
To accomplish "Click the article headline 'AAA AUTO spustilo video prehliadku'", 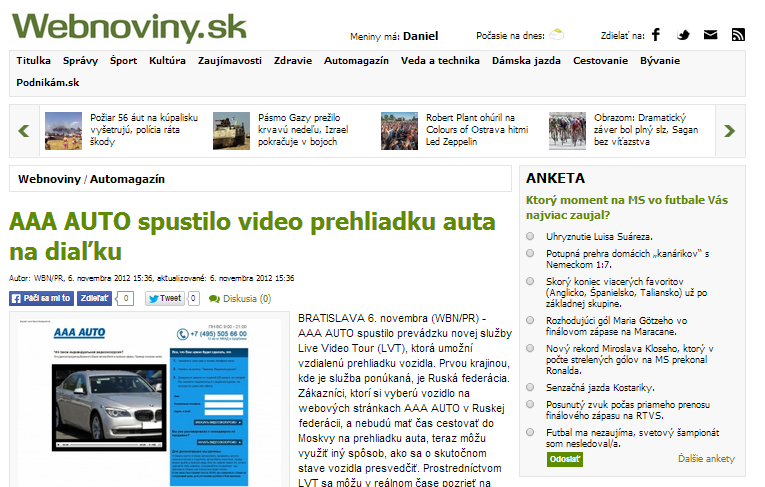I will [252, 237].
